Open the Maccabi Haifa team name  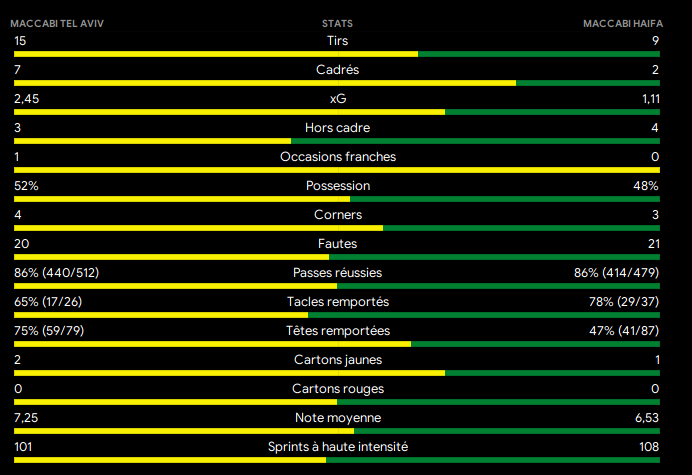(x=623, y=23)
